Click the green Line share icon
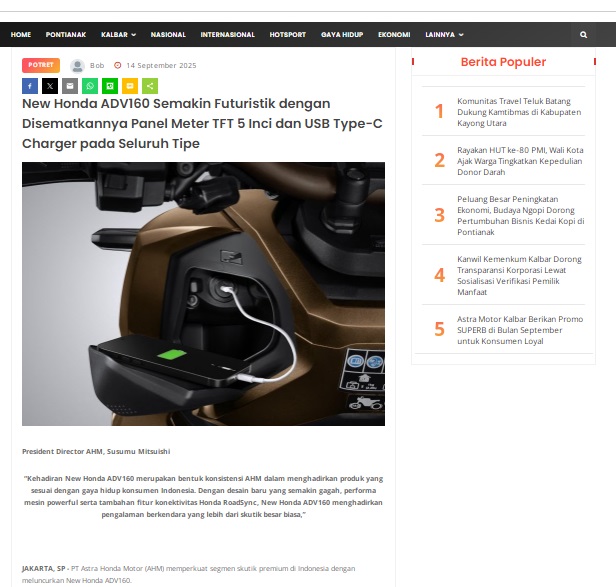The height and width of the screenshot is (587, 616). point(110,86)
